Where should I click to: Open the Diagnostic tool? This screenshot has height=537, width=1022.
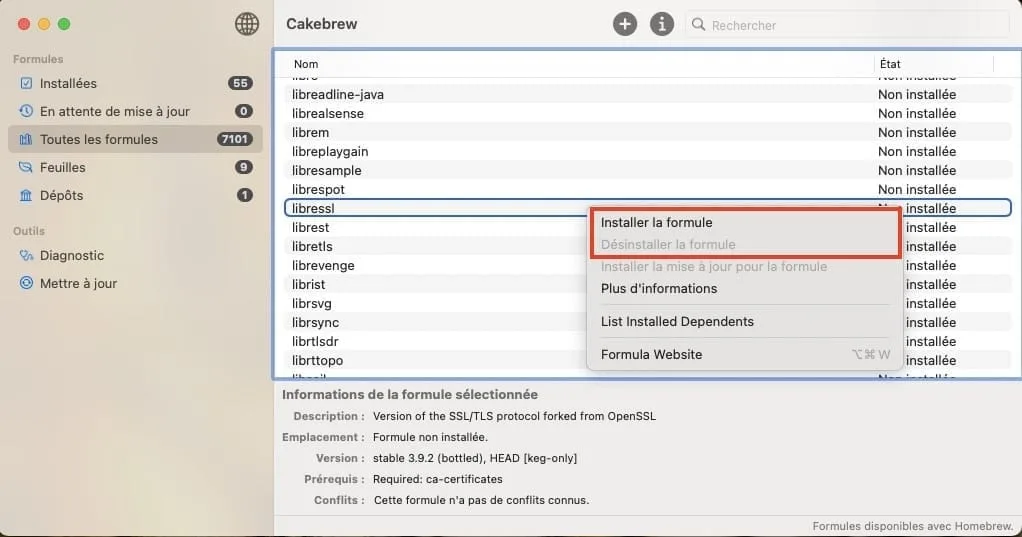pos(135,255)
